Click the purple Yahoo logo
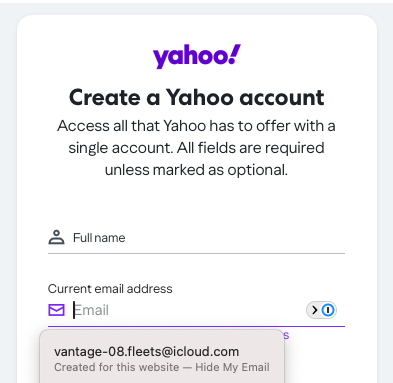The height and width of the screenshot is (383, 393). (197, 56)
